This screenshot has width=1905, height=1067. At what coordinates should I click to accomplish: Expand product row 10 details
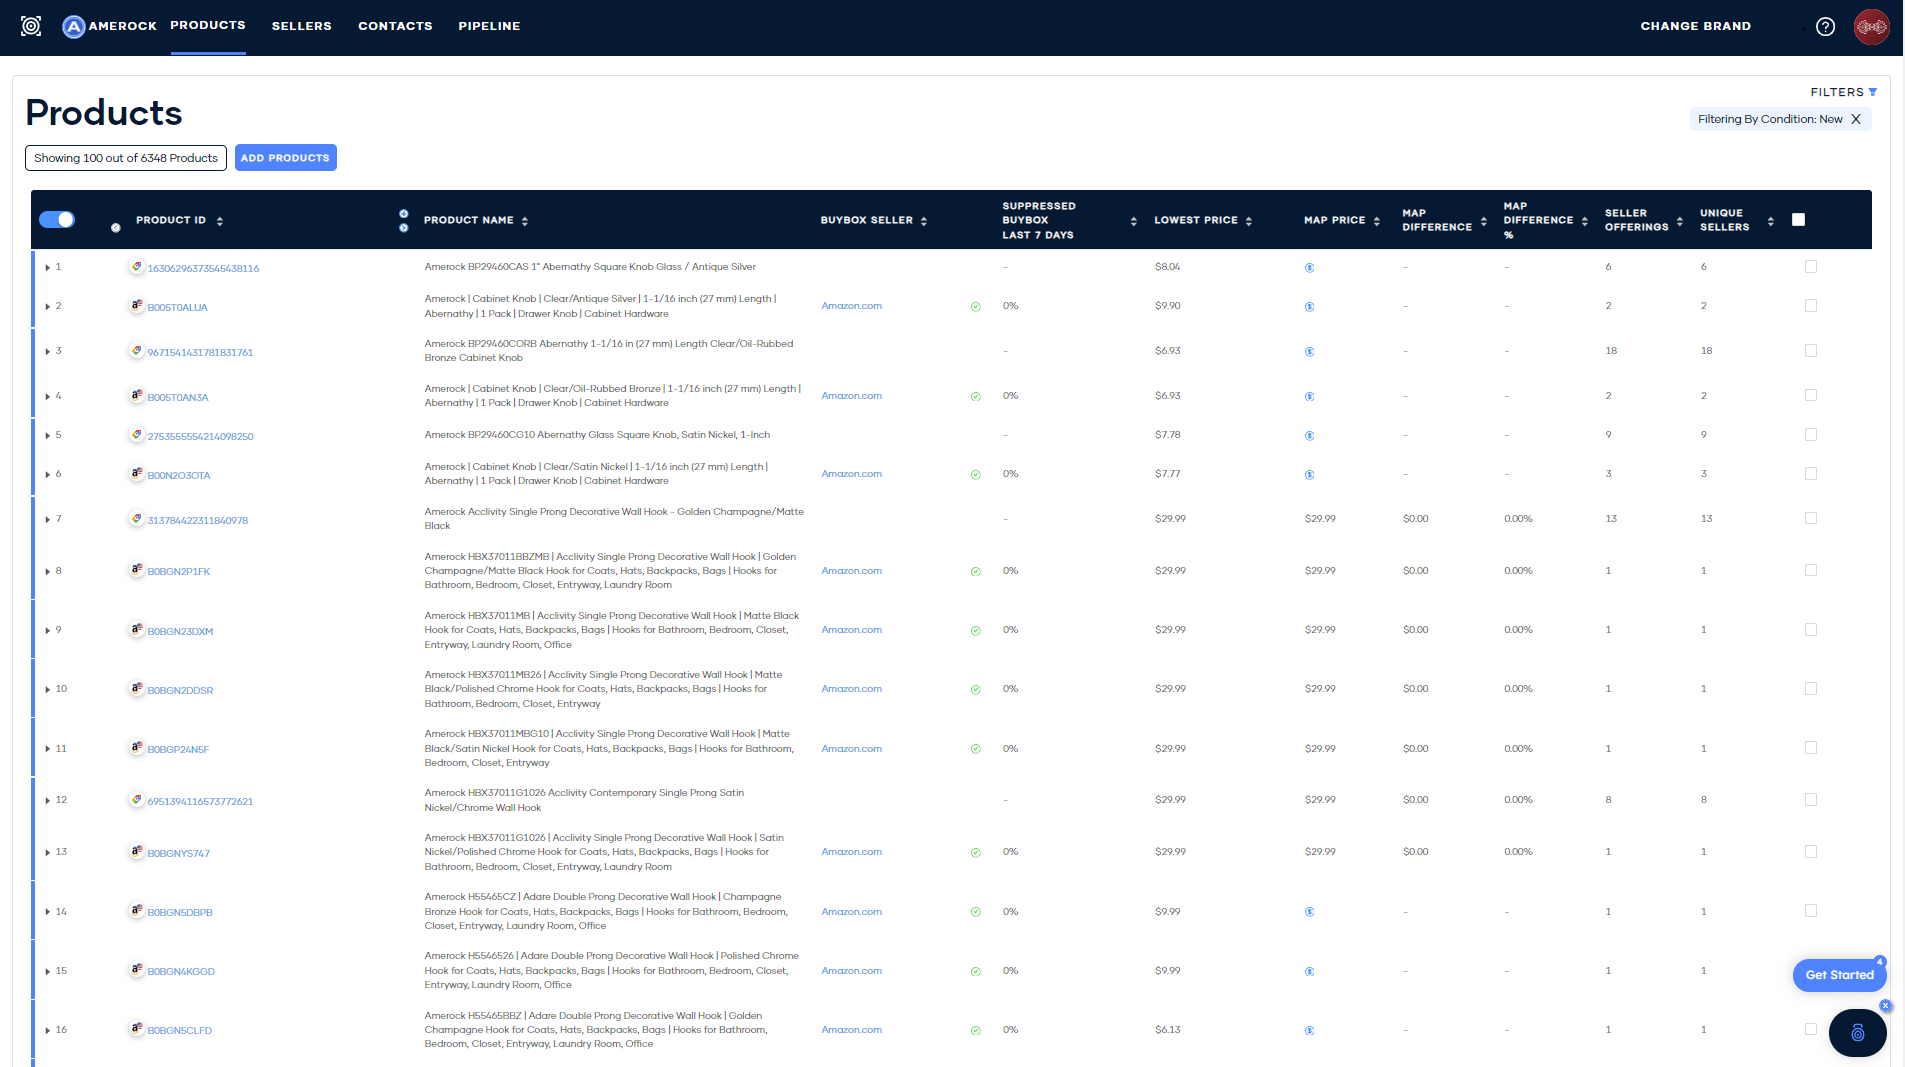[47, 690]
